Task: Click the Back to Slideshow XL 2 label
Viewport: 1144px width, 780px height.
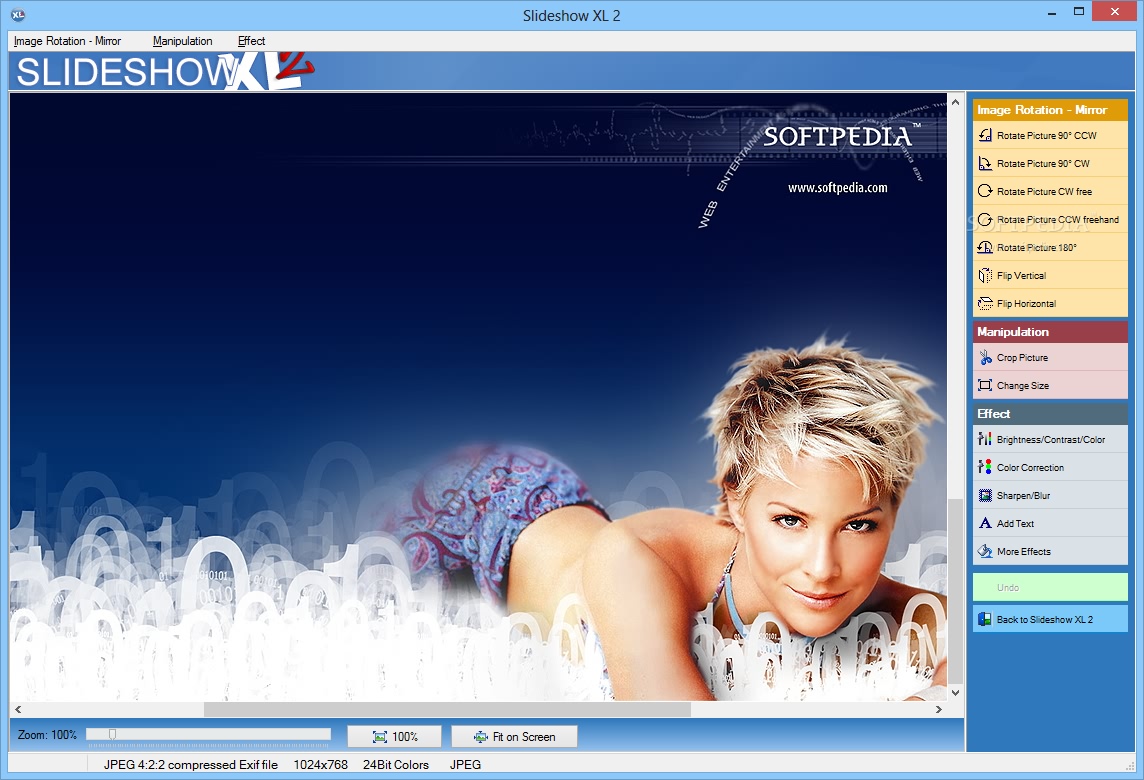Action: point(1045,619)
